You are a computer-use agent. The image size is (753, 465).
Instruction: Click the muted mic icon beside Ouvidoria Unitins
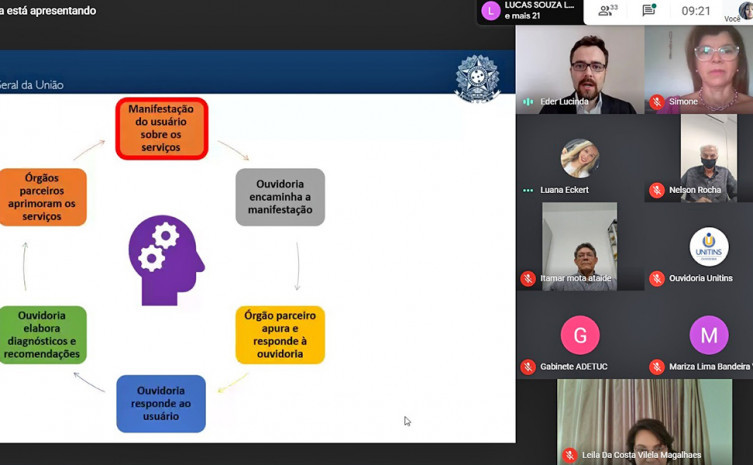tap(657, 278)
